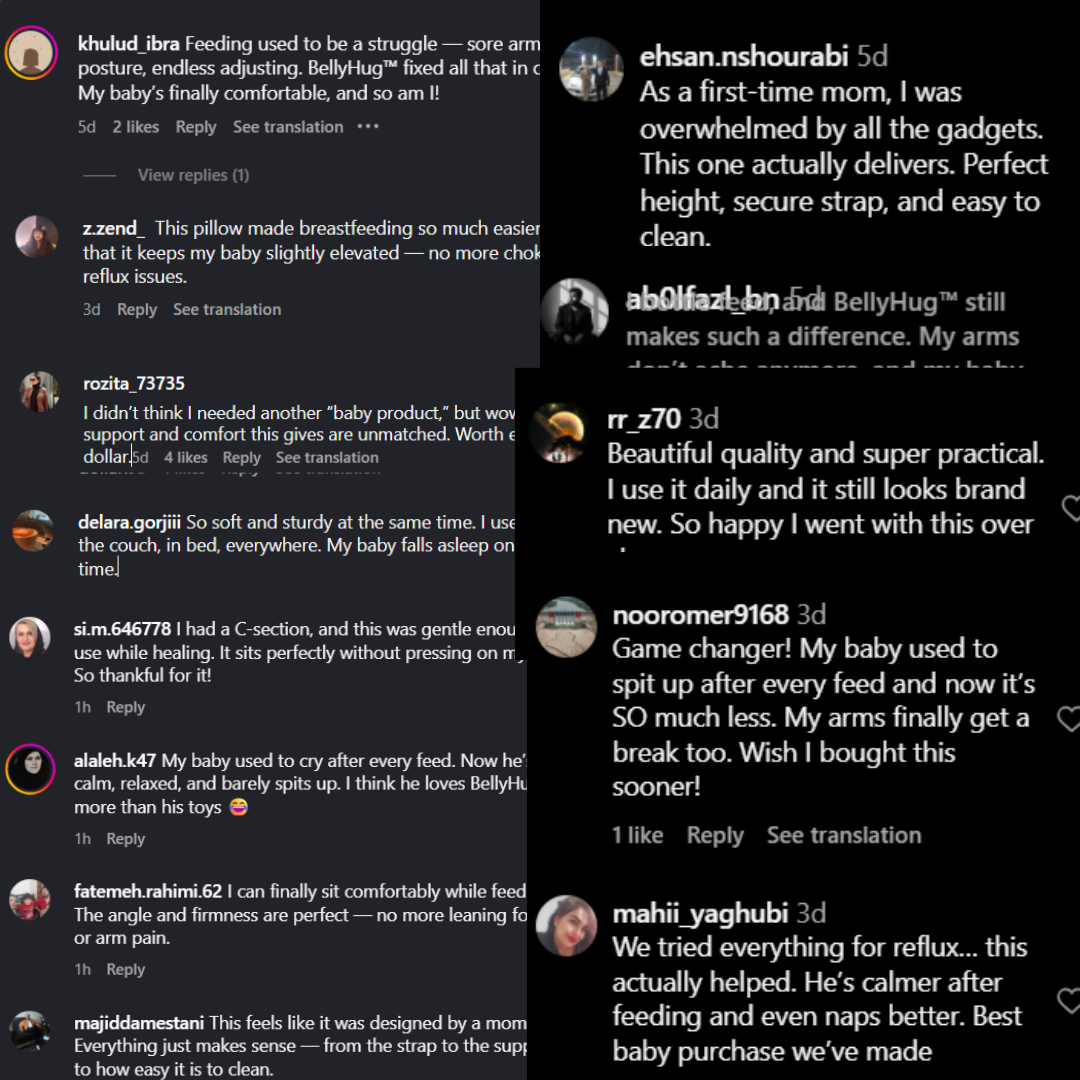Open the 1 like count on nooromer9168's comment
The width and height of the screenshot is (1080, 1080).
click(638, 836)
